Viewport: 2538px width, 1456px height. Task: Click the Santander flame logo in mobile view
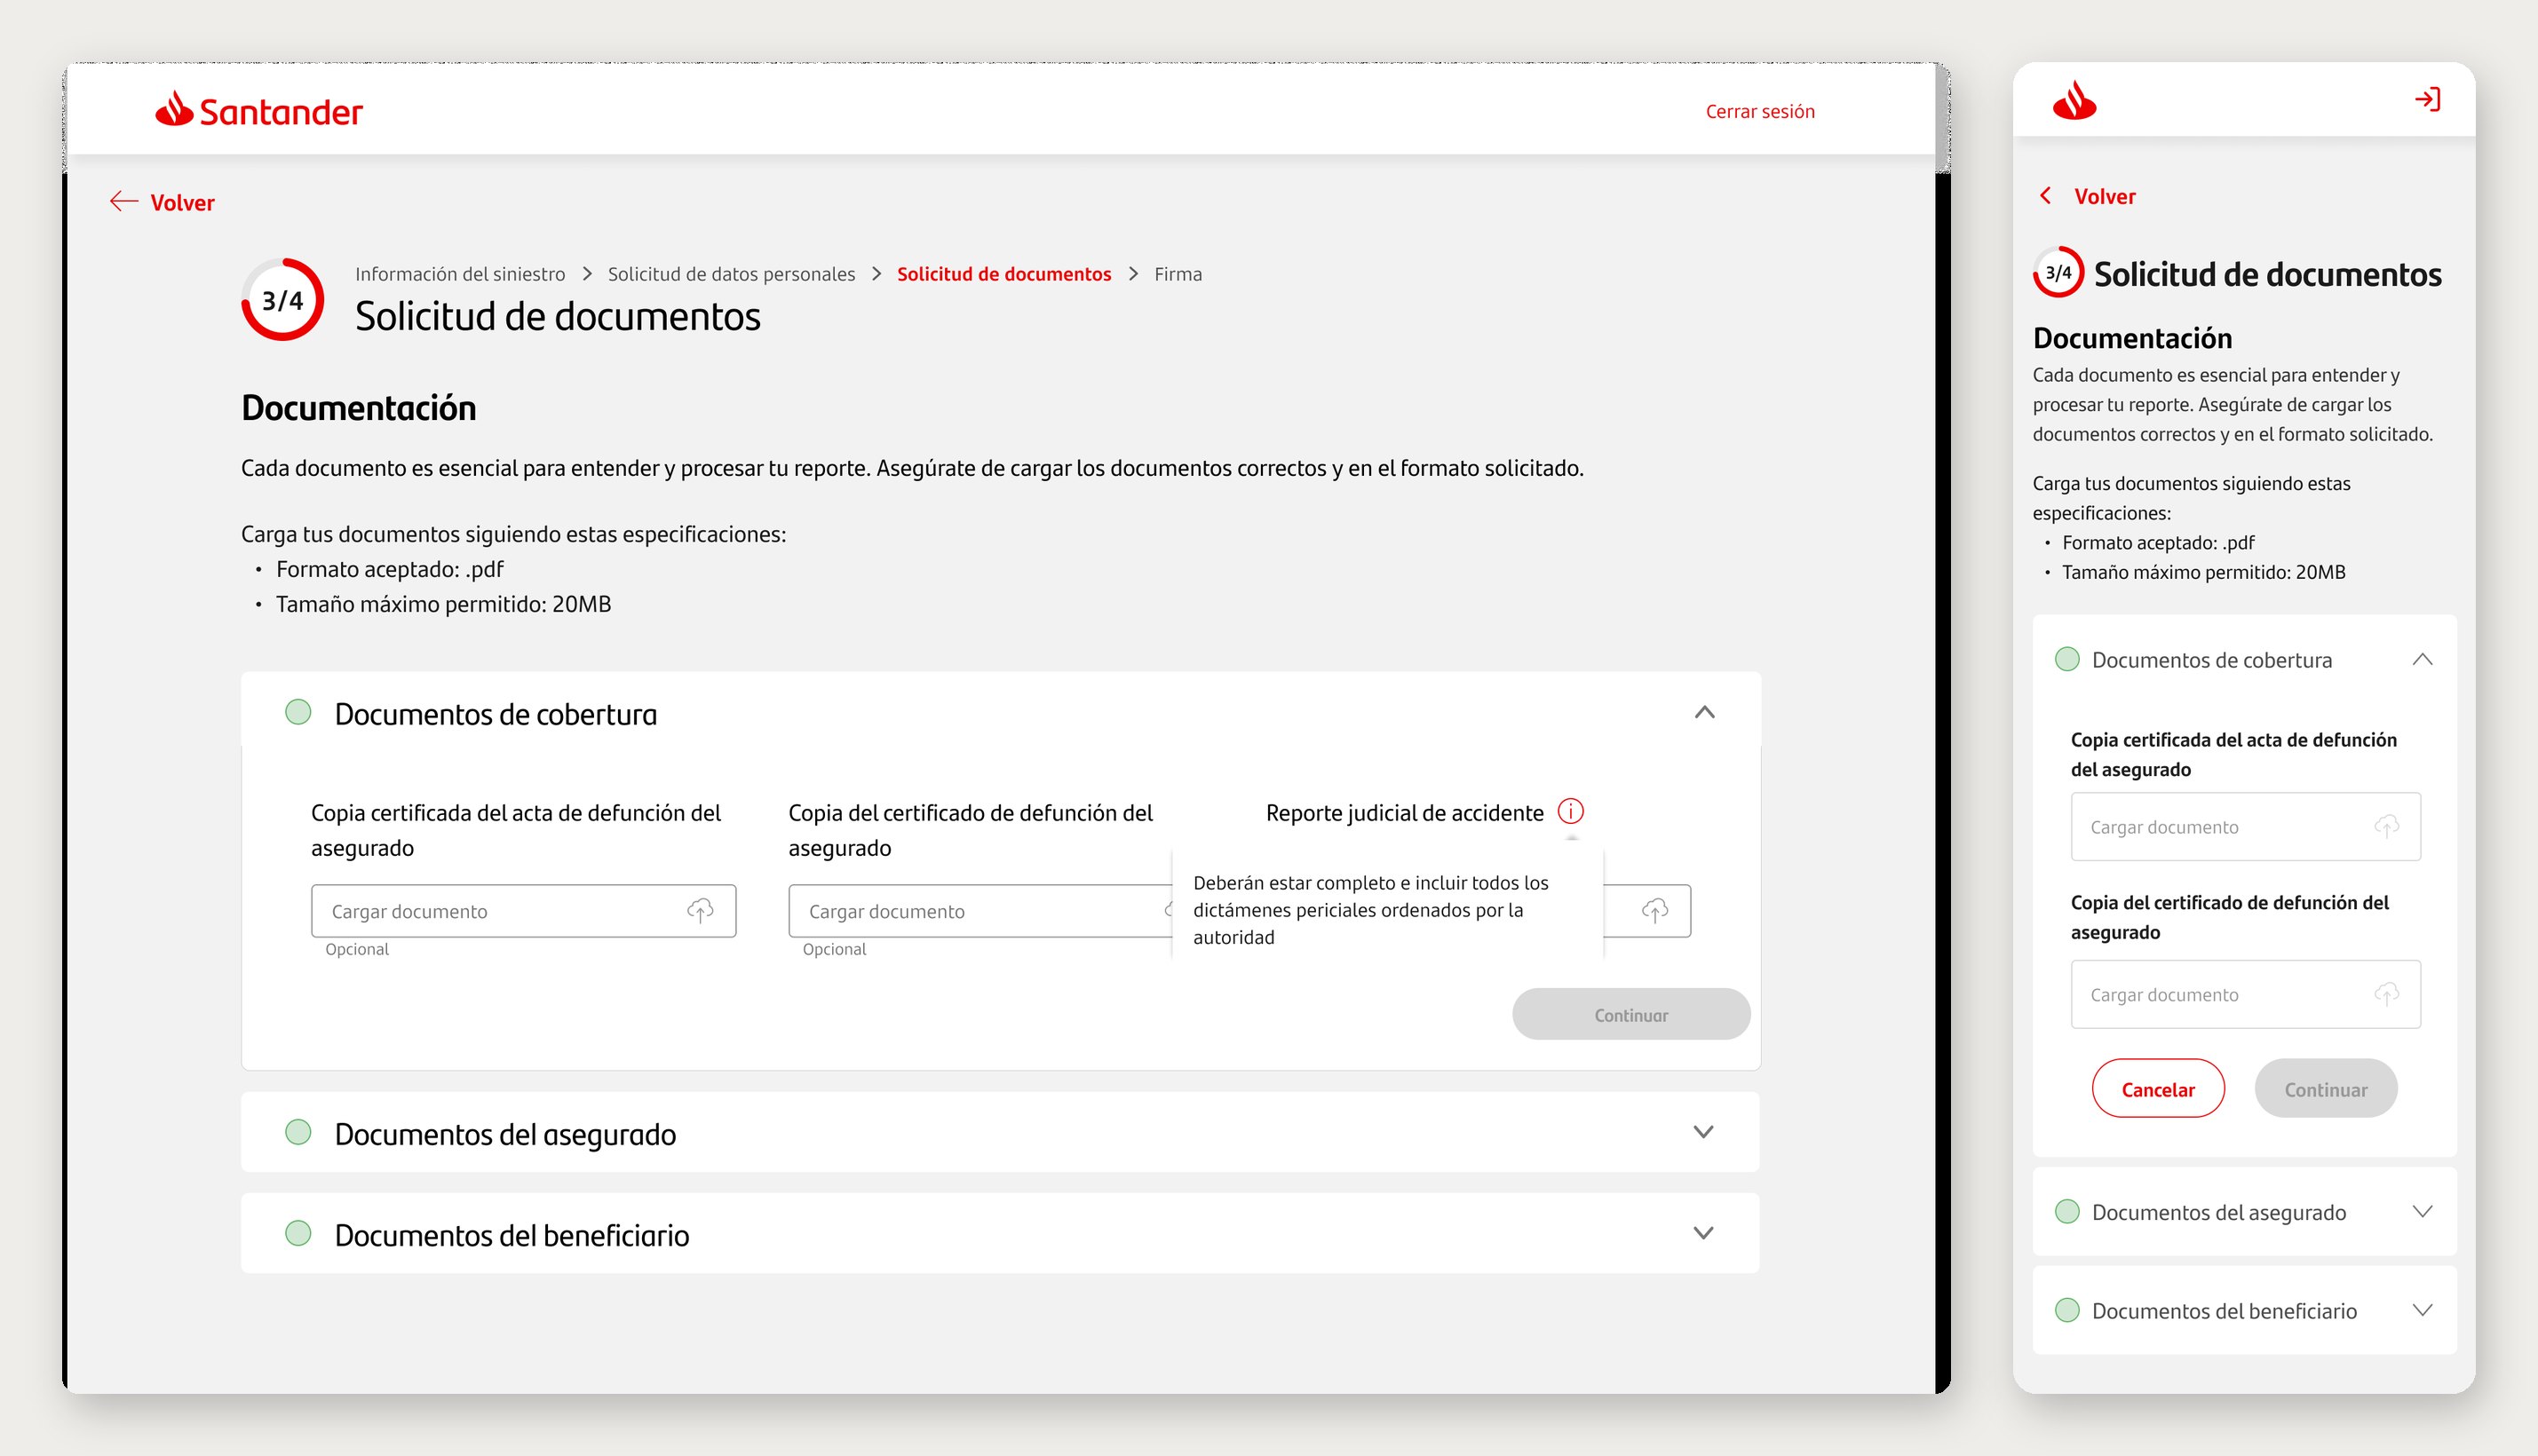point(2074,100)
